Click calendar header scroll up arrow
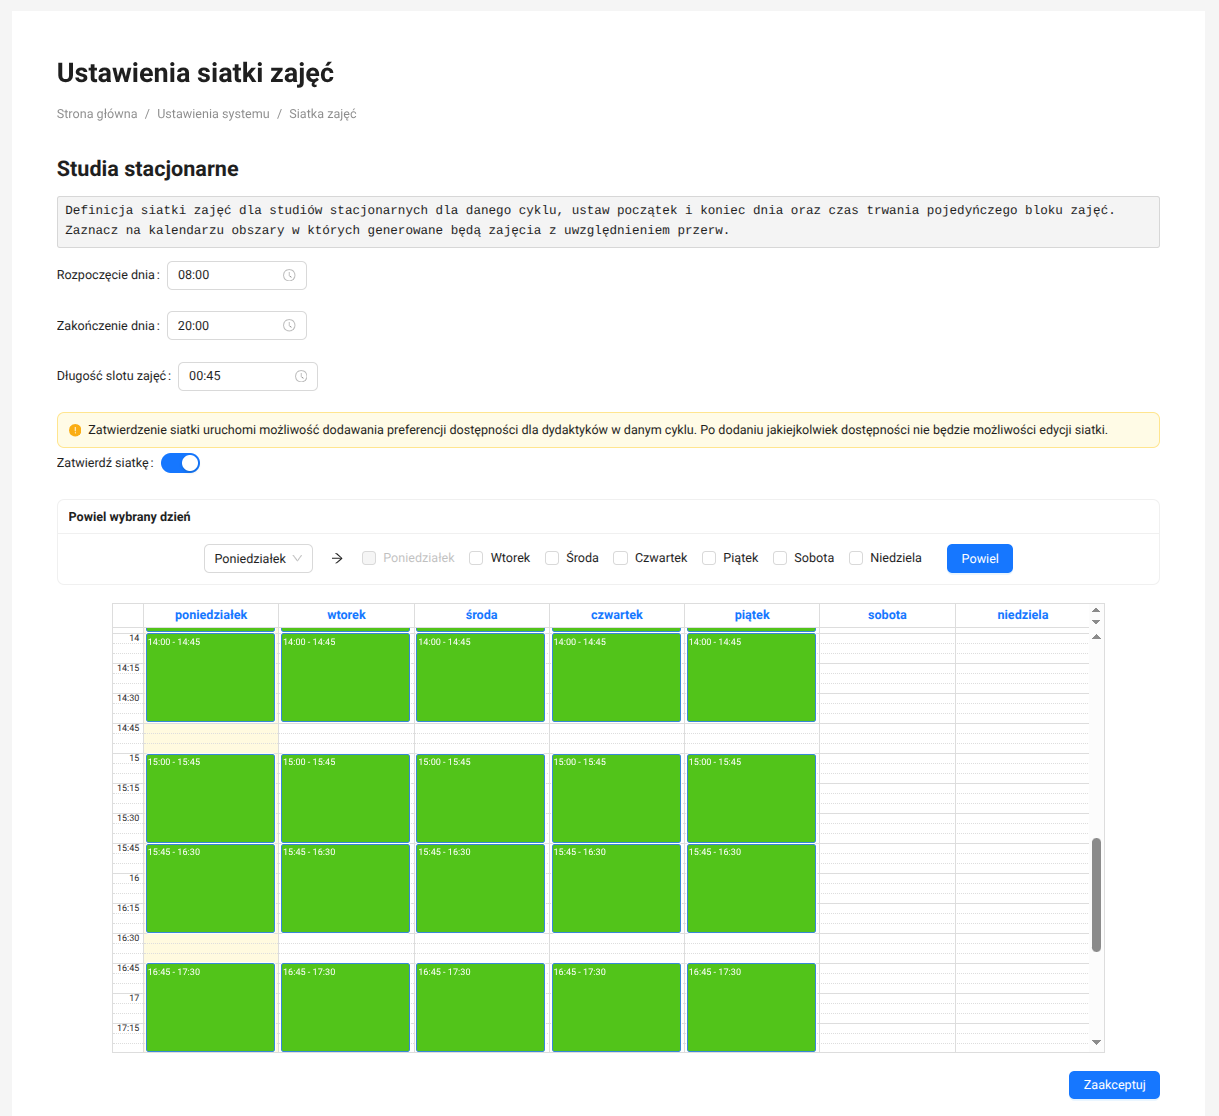Screen dimensions: 1219x1116 [1096, 610]
